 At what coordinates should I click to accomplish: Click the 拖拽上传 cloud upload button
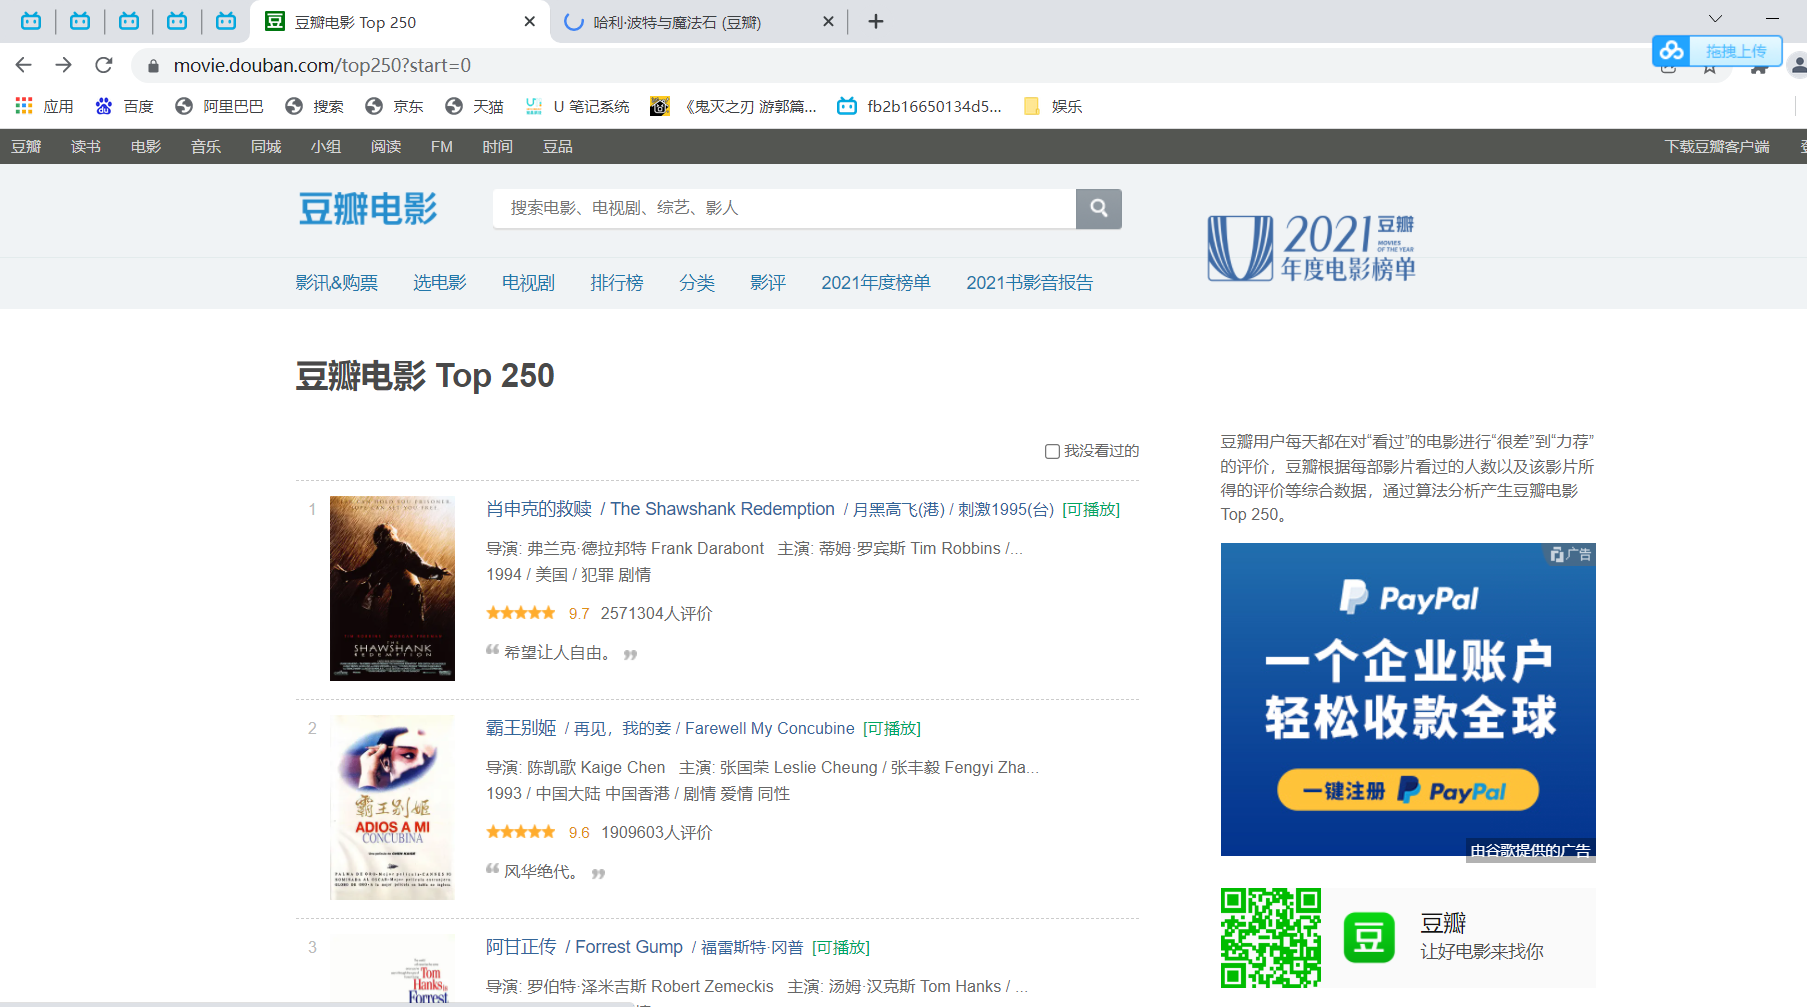tap(1717, 51)
